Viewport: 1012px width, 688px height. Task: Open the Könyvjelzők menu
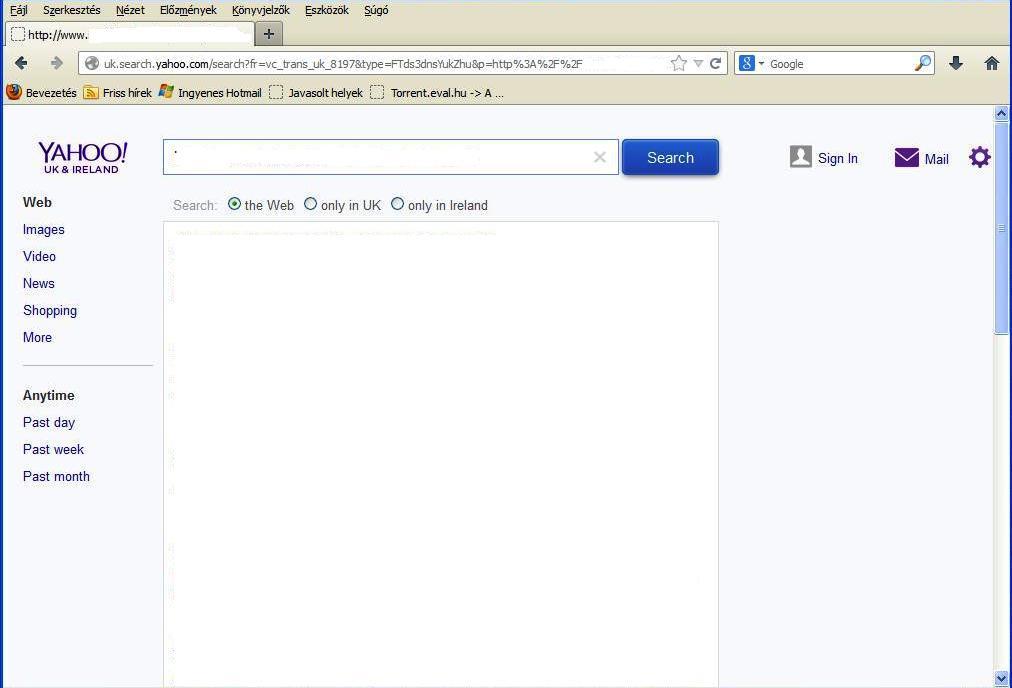tap(261, 10)
